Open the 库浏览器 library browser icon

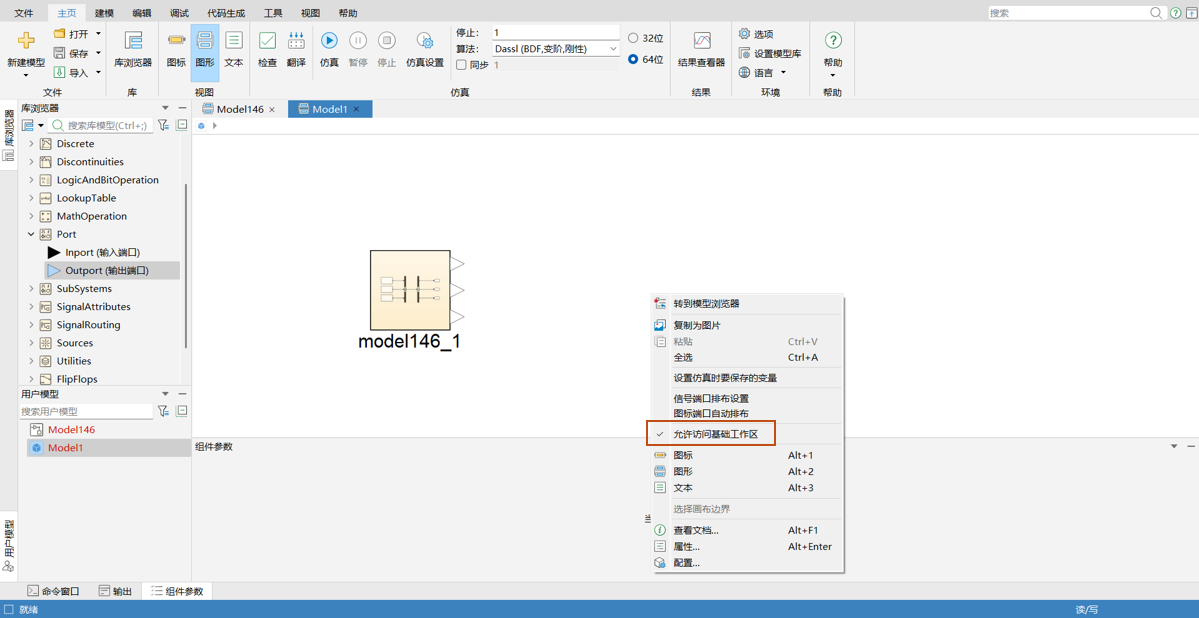click(x=133, y=42)
